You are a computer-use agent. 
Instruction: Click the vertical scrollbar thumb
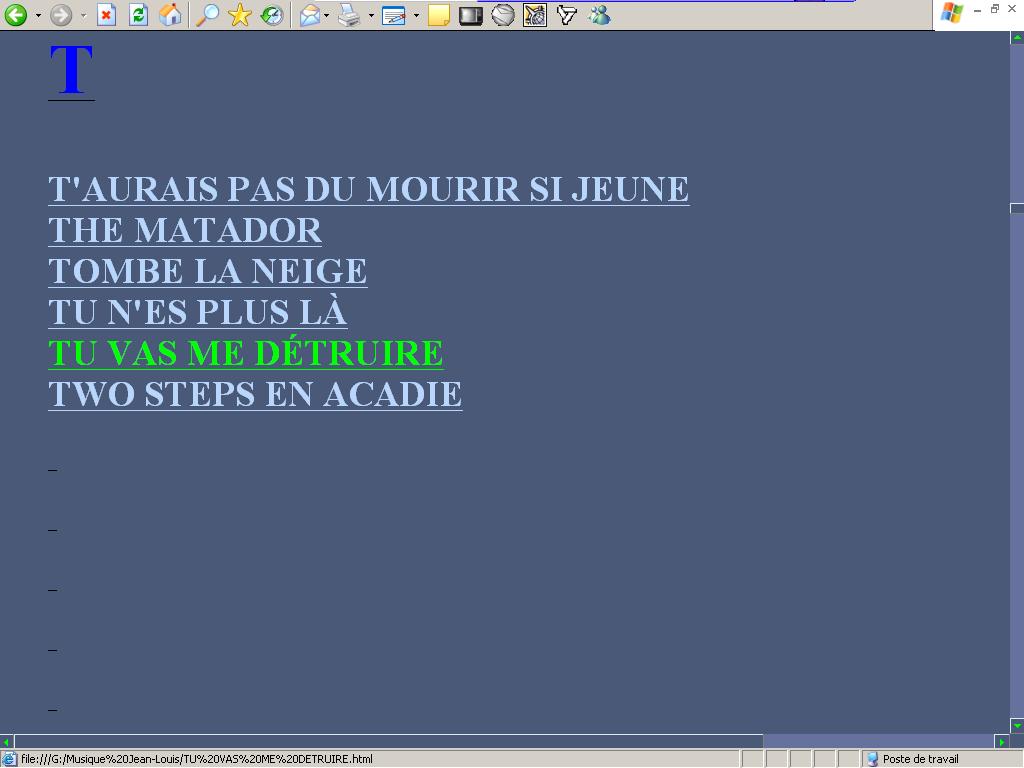[1017, 208]
